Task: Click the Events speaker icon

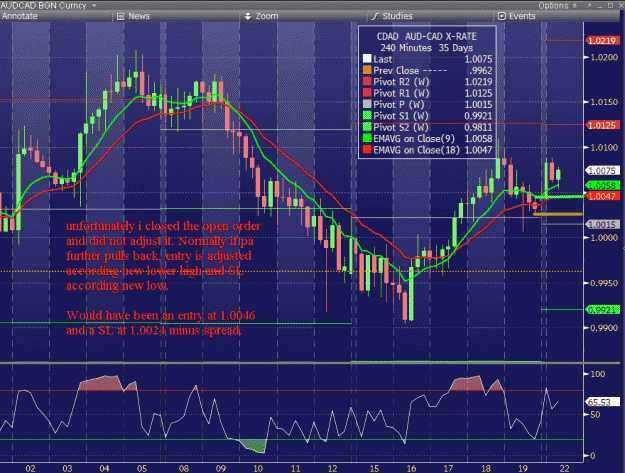Action: pos(502,16)
